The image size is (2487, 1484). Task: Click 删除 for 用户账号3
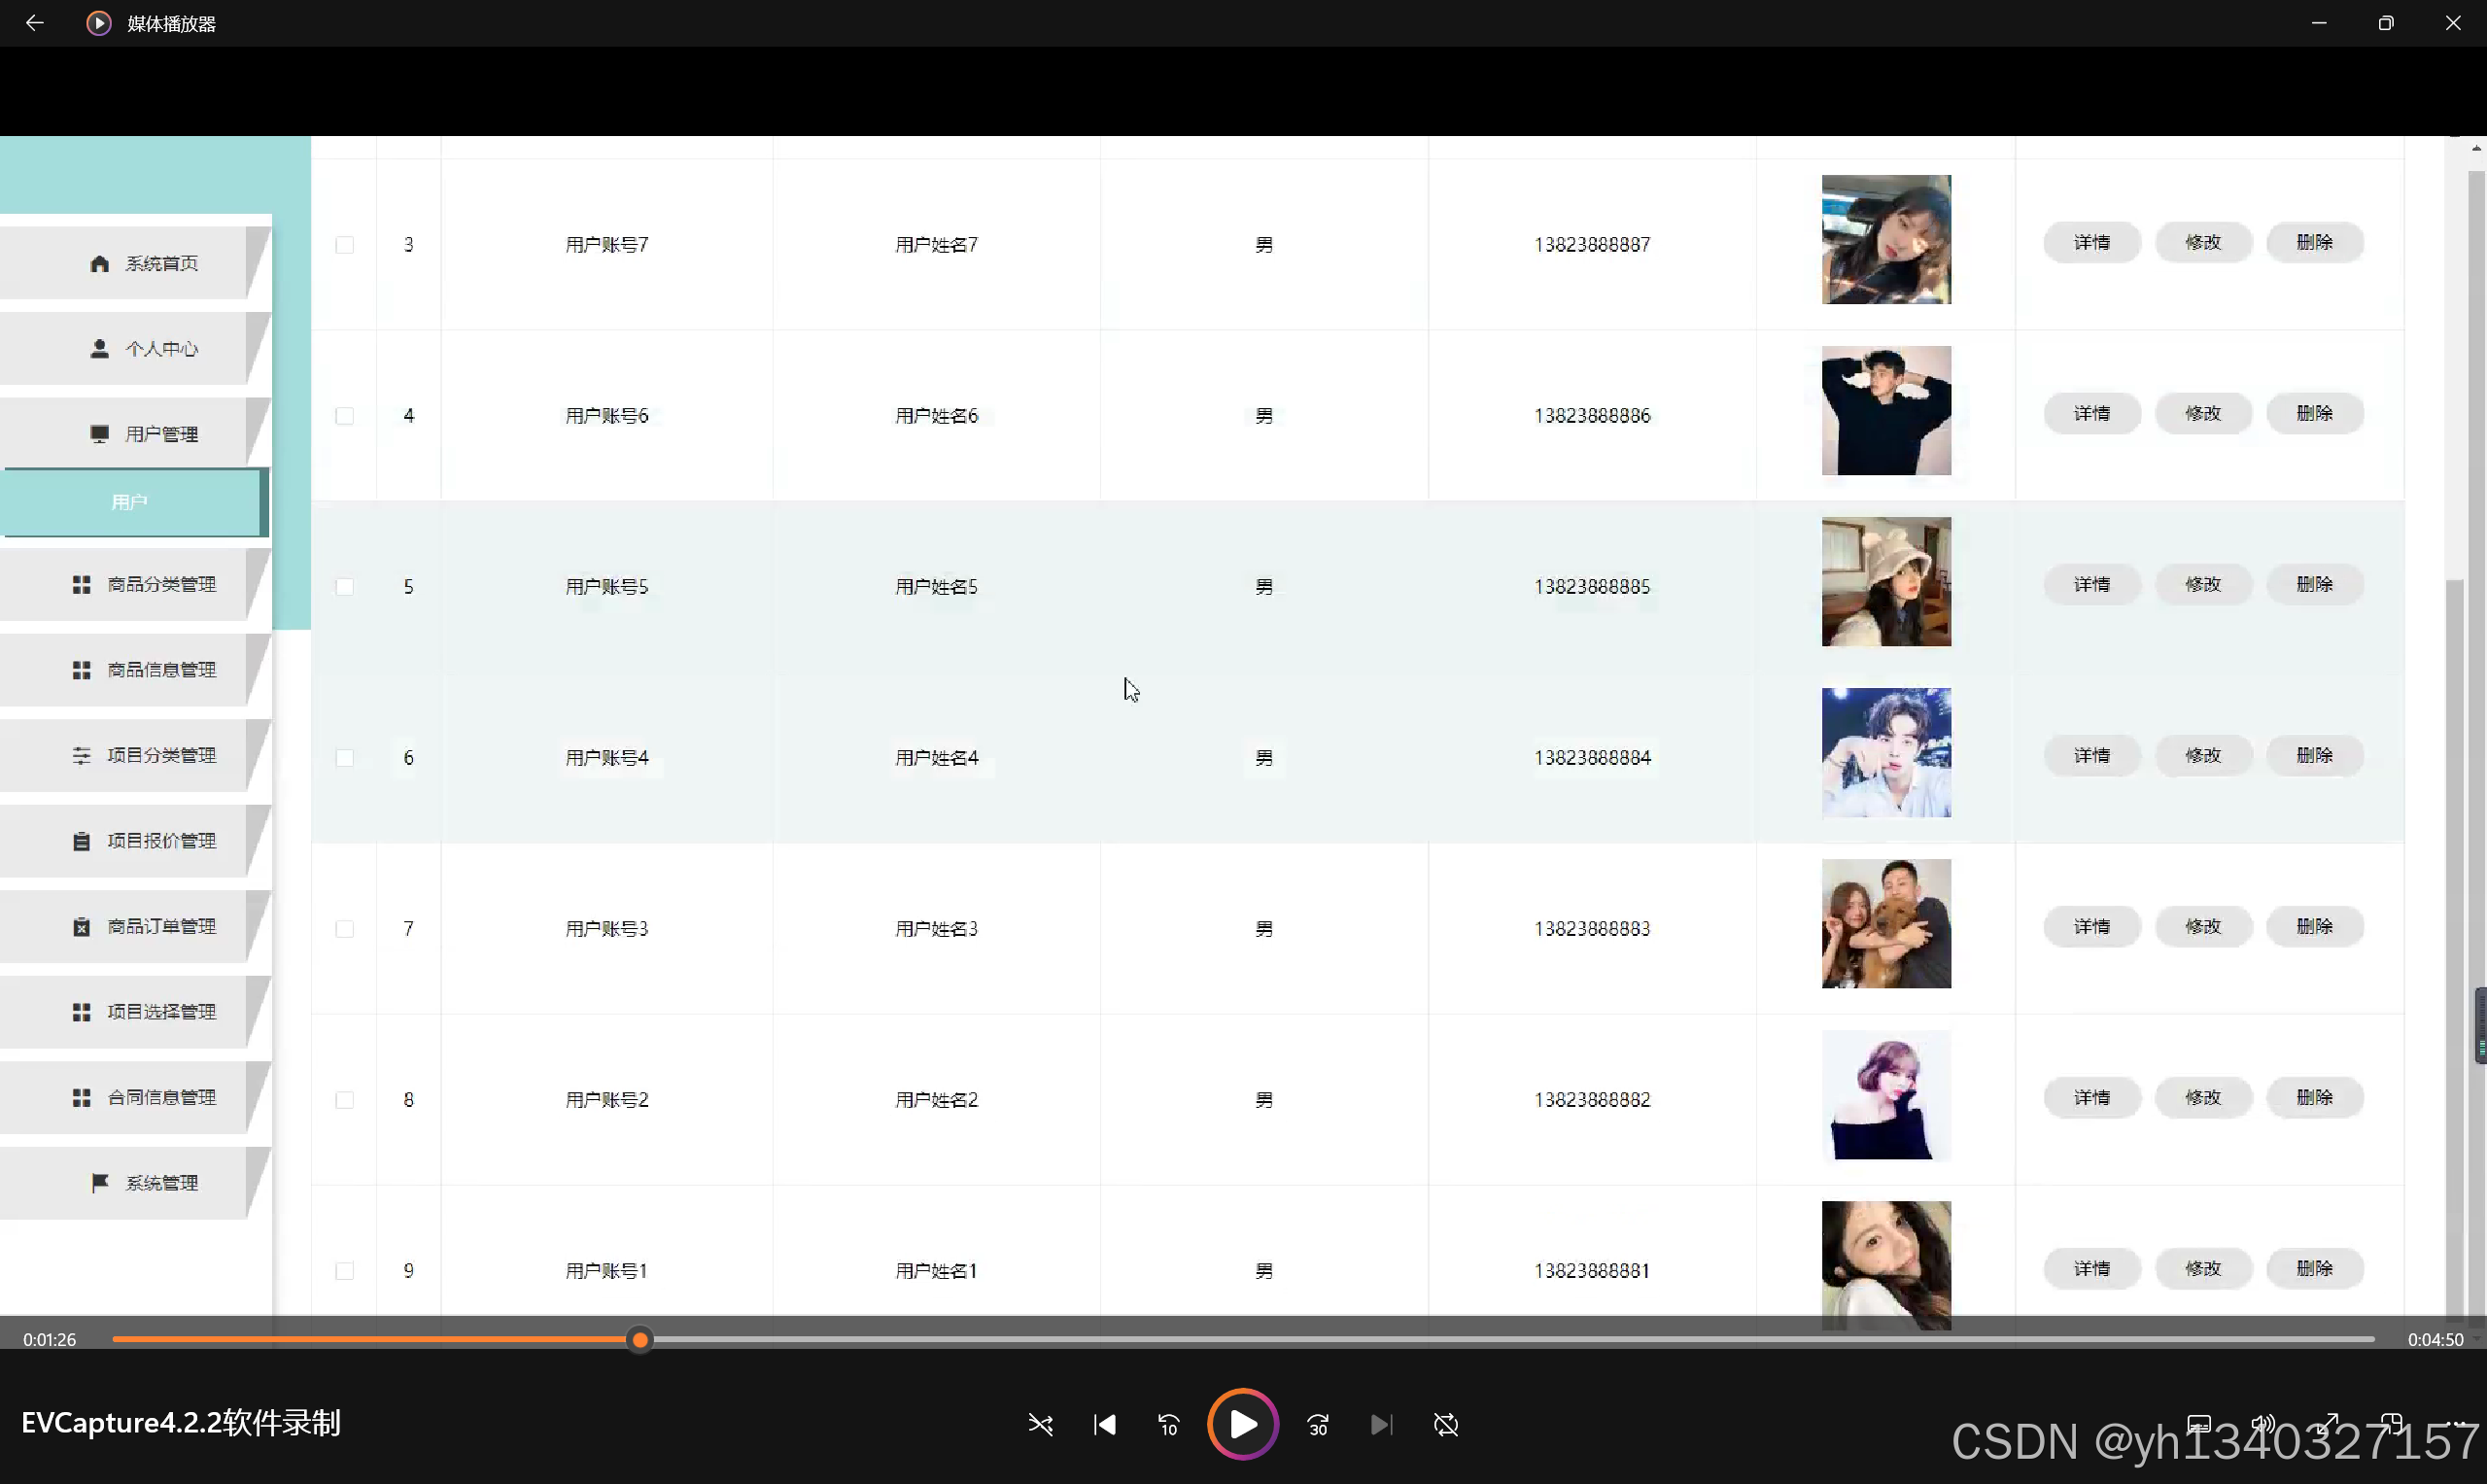[x=2314, y=927]
